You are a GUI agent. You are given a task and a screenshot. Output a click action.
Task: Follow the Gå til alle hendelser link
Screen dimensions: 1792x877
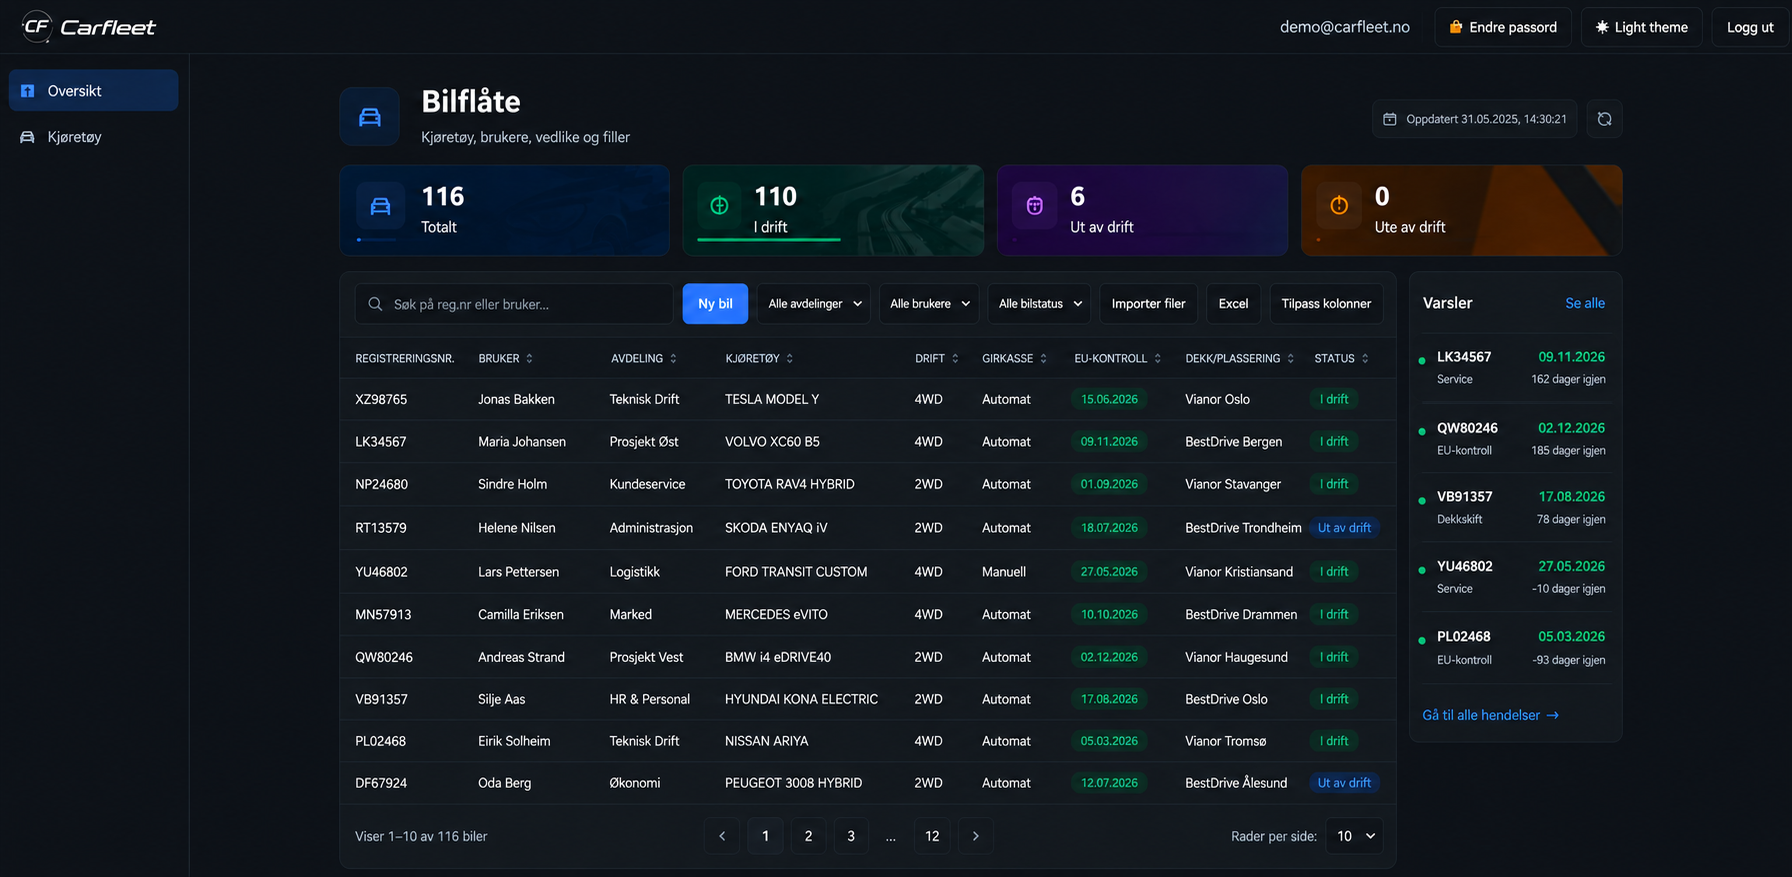pos(1490,715)
